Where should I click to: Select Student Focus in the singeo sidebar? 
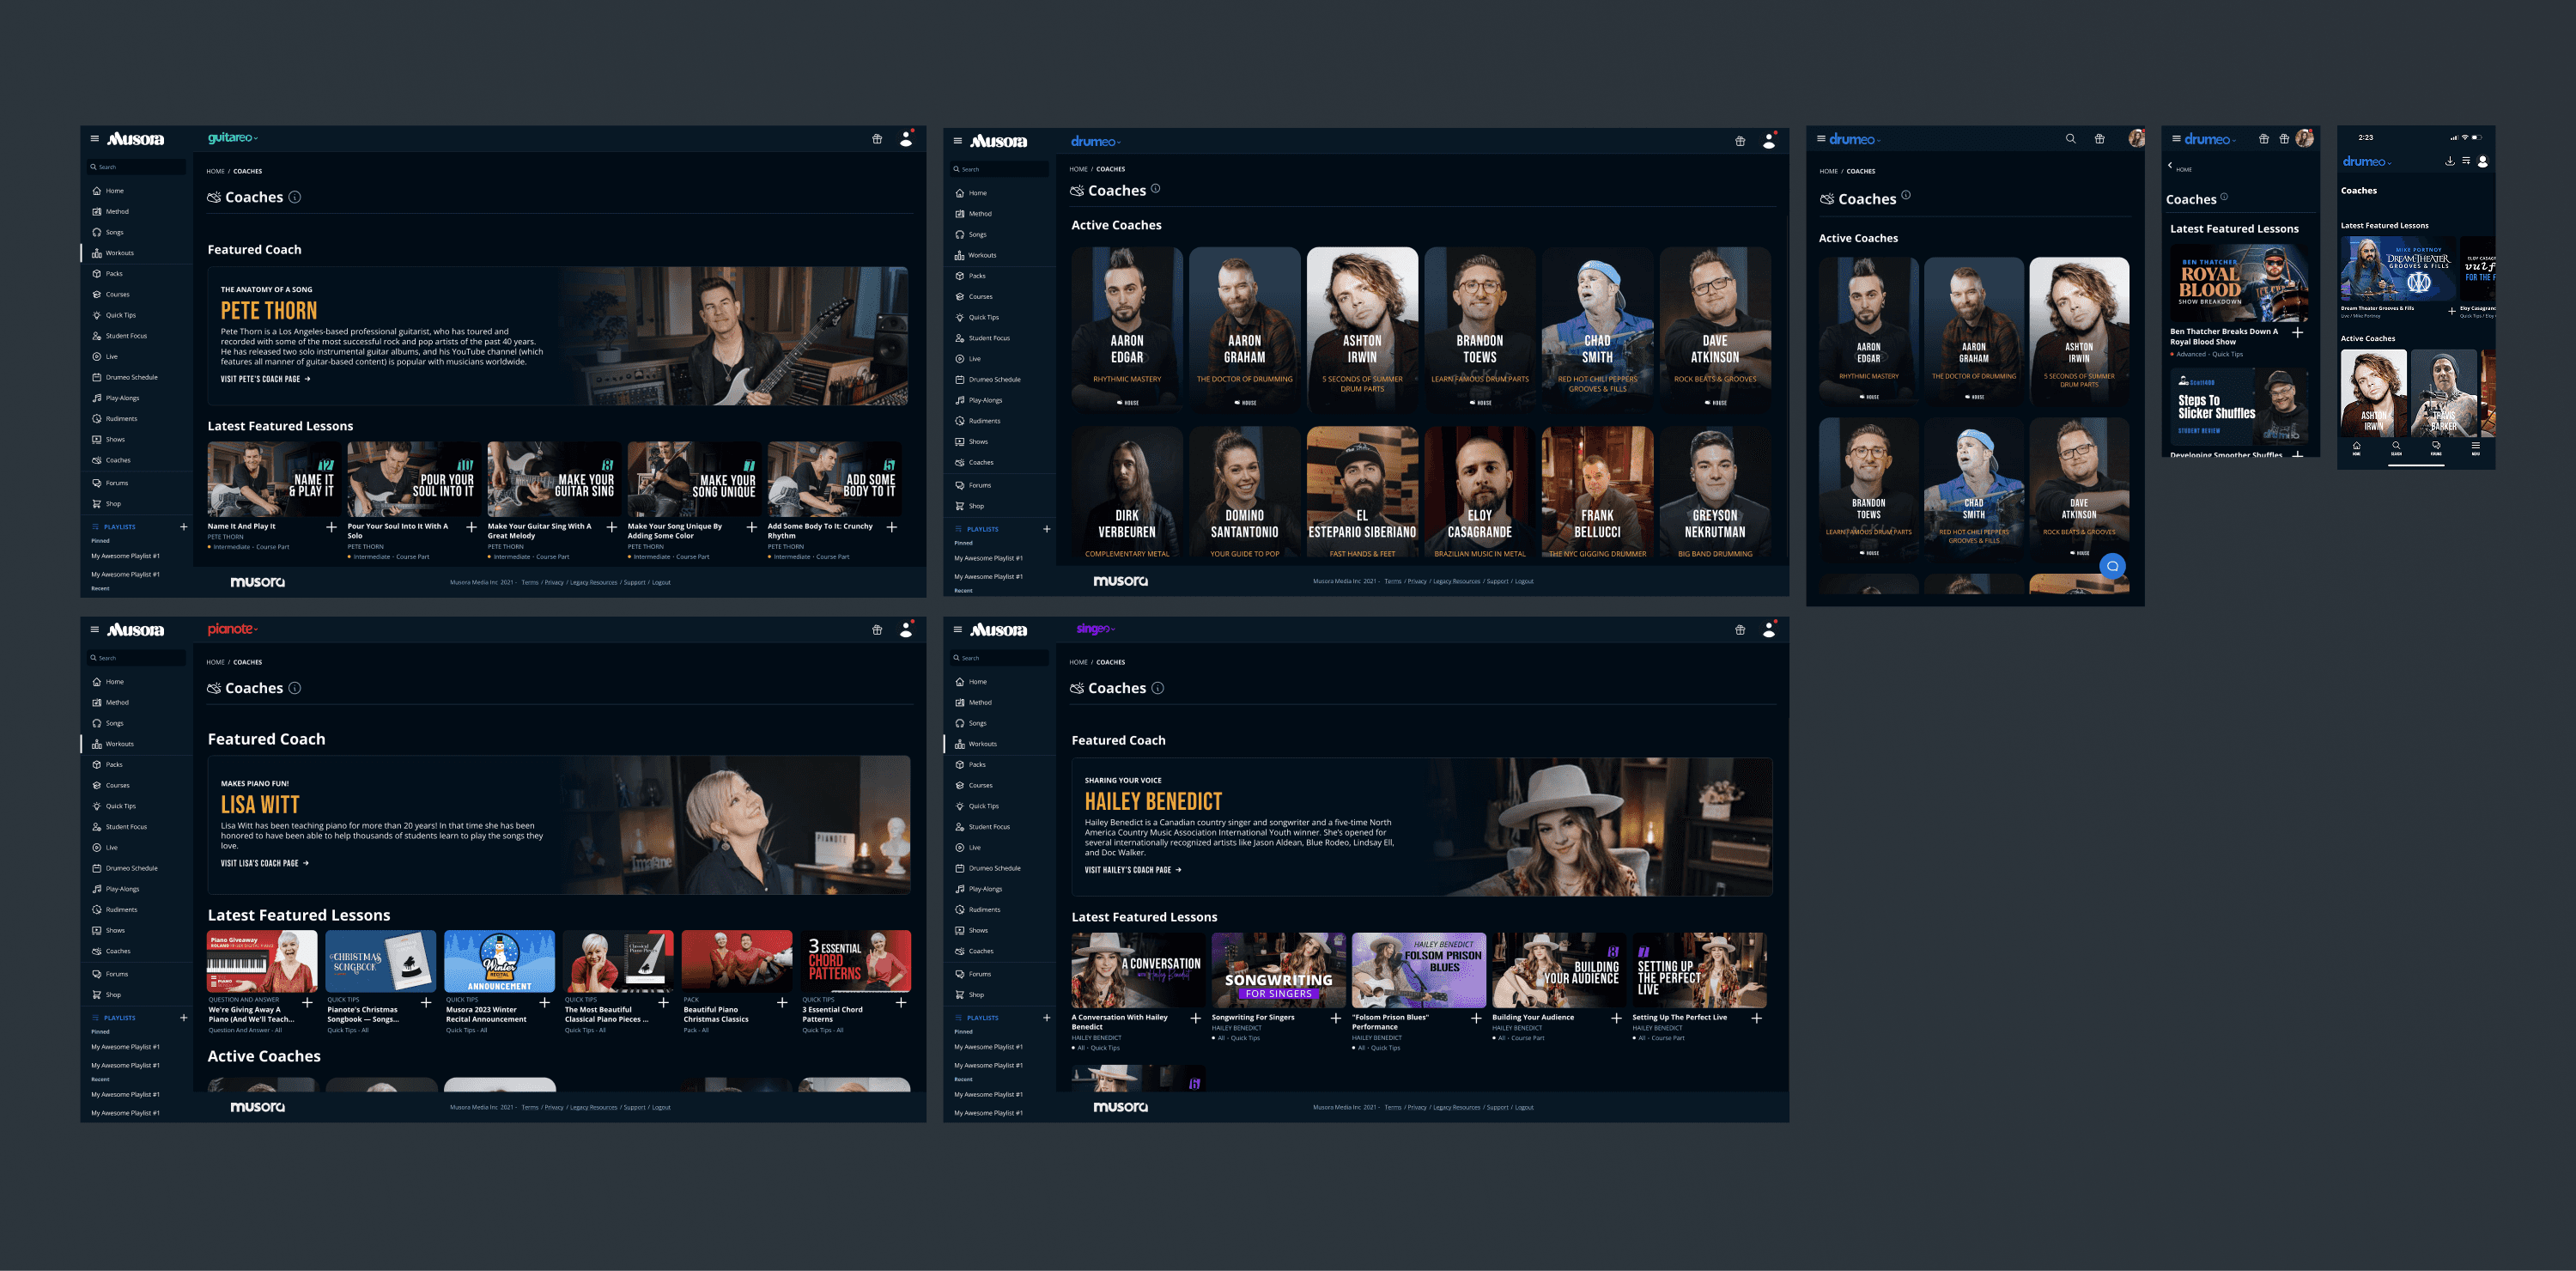(x=988, y=827)
